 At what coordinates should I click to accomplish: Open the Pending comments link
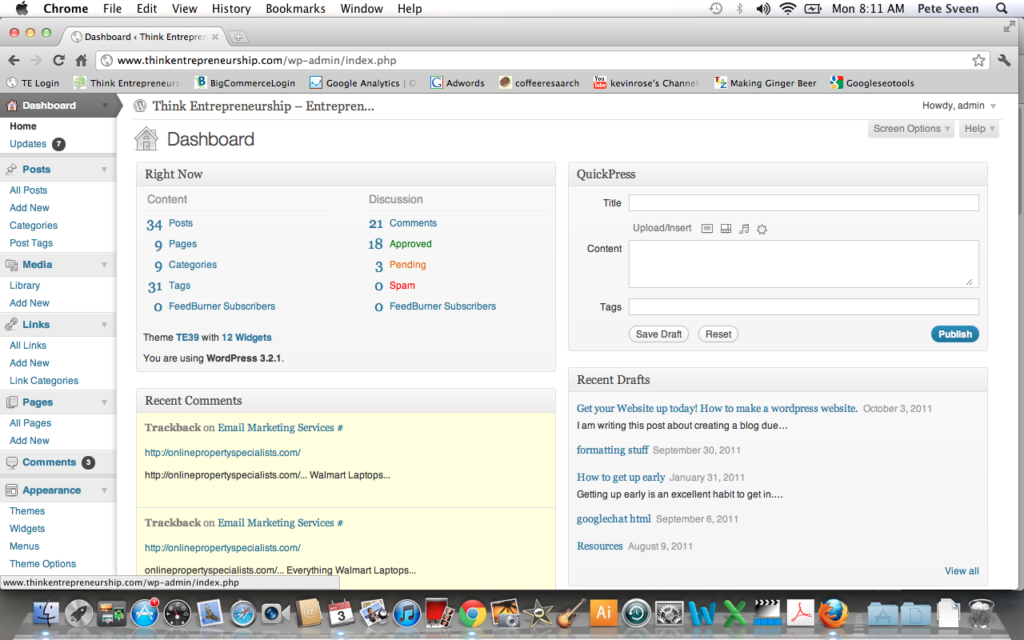(x=407, y=265)
